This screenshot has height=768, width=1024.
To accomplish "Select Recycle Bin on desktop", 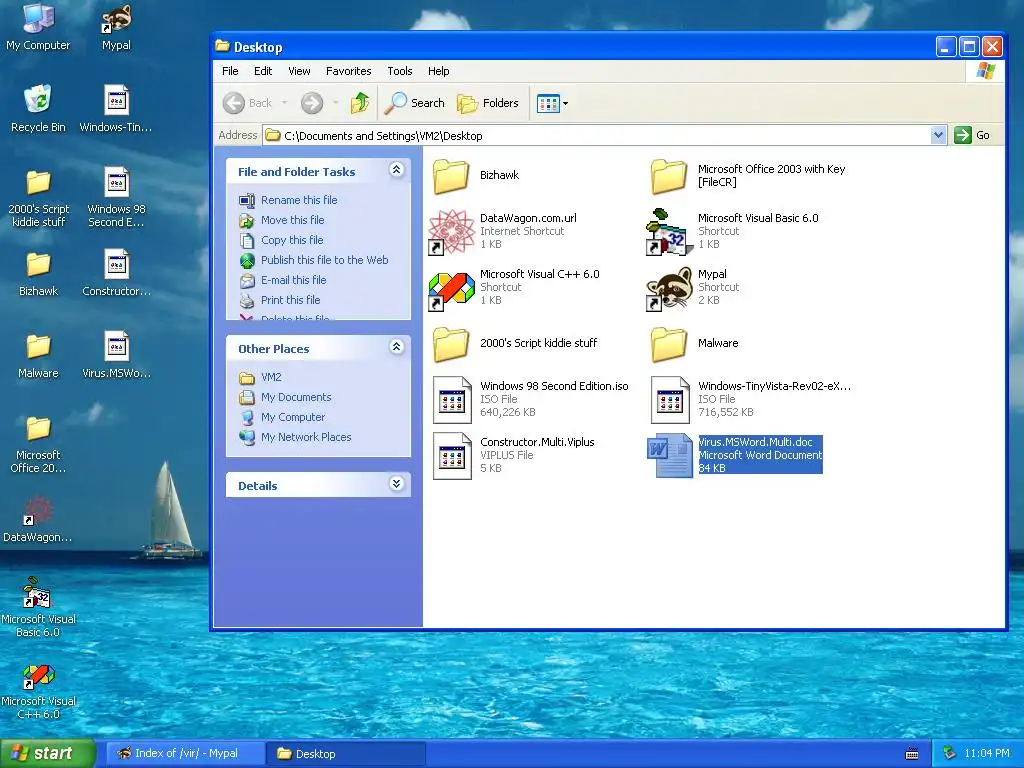I will (x=38, y=108).
